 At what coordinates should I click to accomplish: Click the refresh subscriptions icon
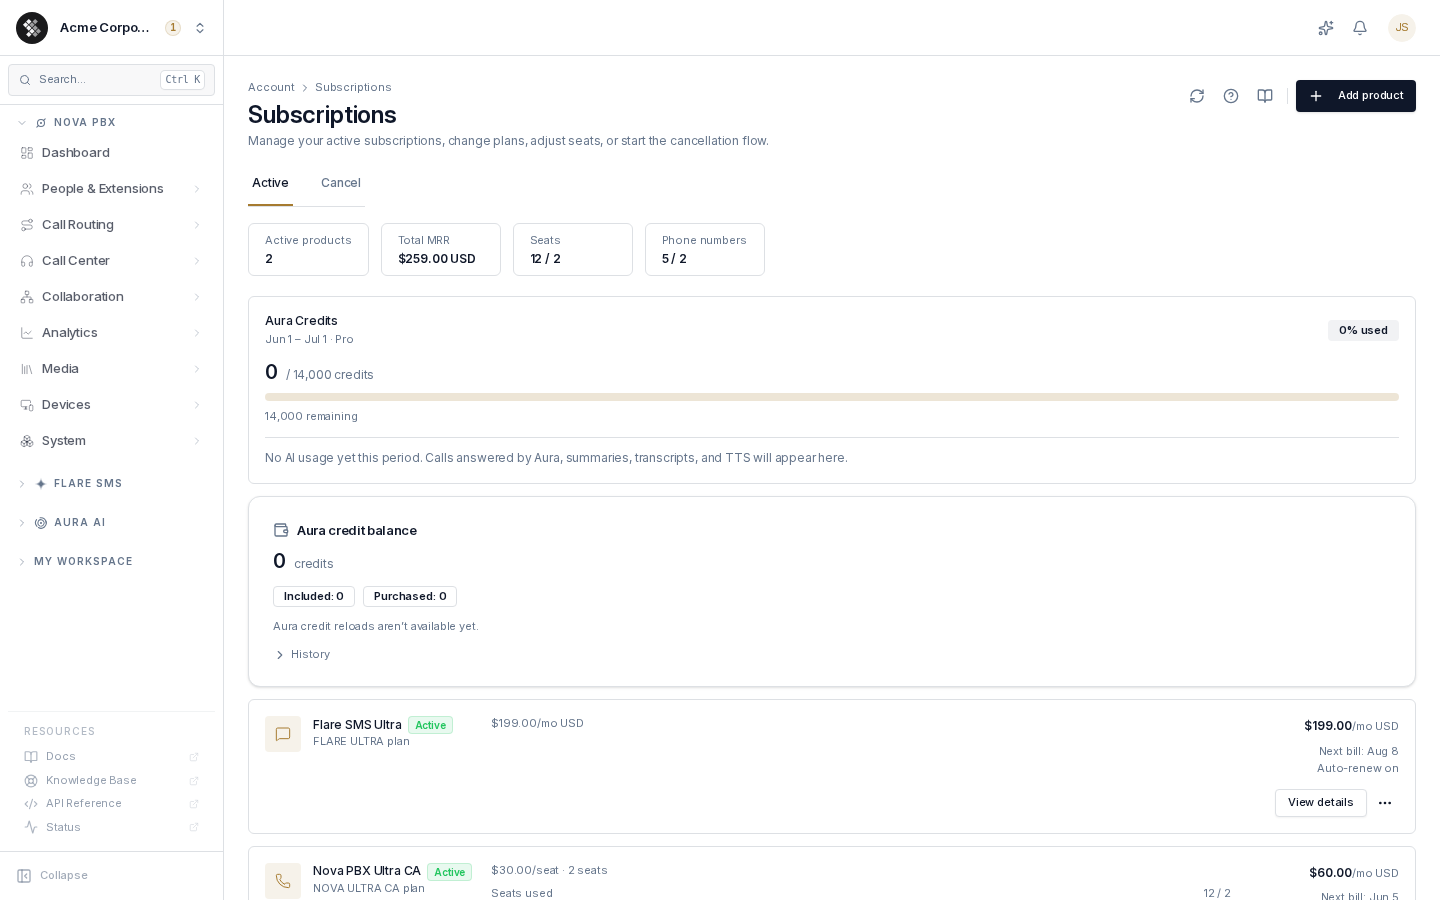click(x=1197, y=96)
